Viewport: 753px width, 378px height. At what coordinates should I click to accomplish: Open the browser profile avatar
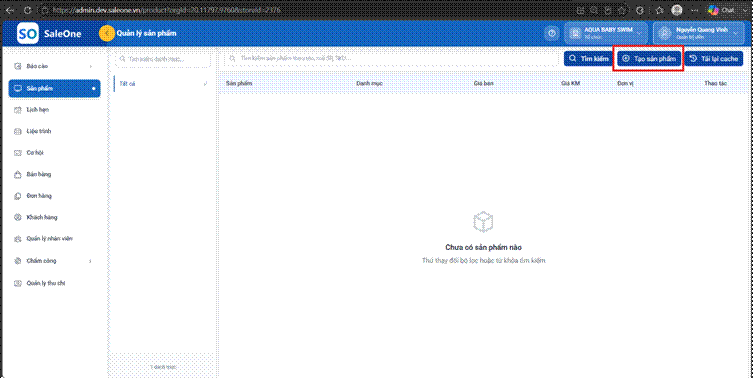[677, 10]
